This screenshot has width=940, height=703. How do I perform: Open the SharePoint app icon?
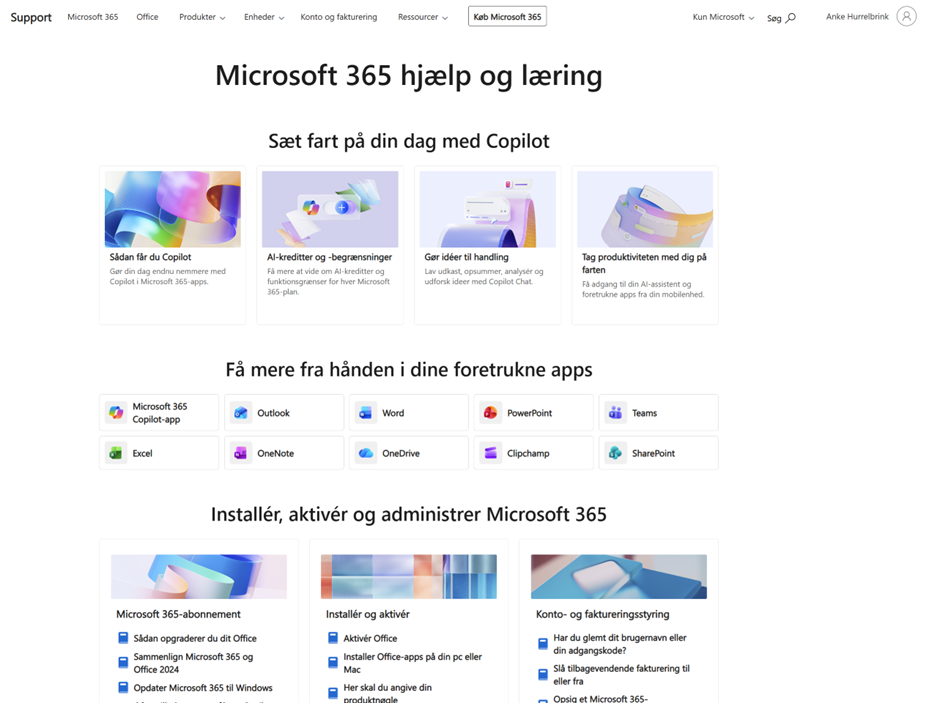point(615,453)
